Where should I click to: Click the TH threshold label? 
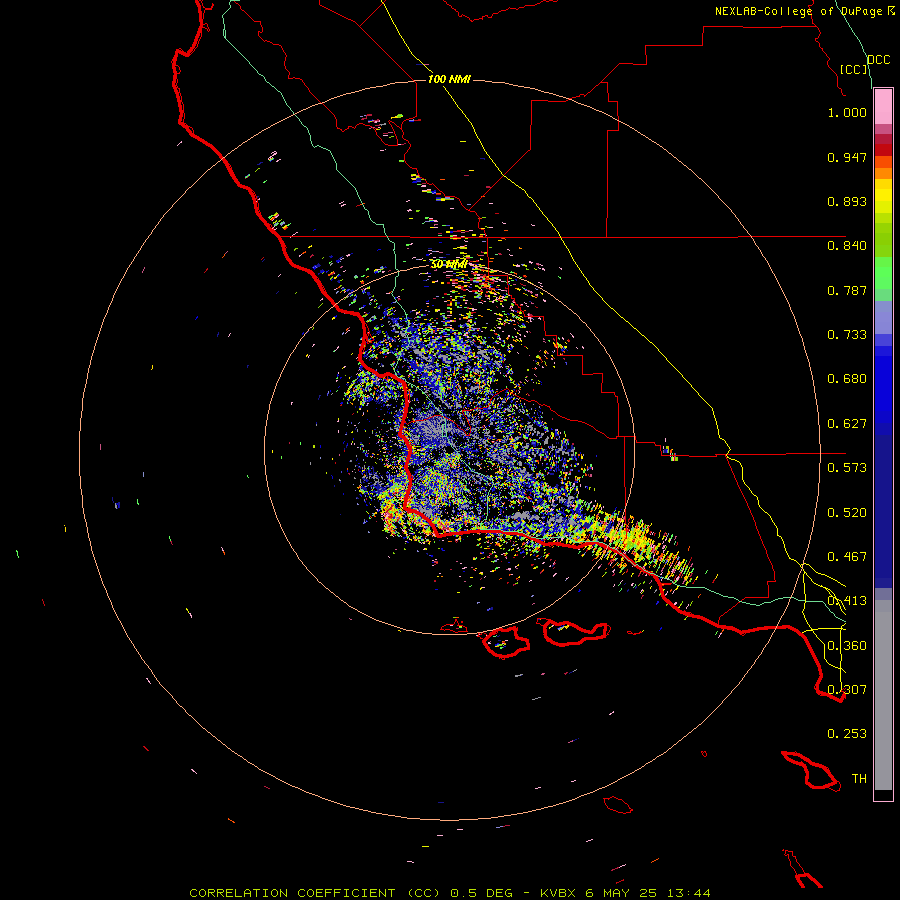click(x=859, y=779)
